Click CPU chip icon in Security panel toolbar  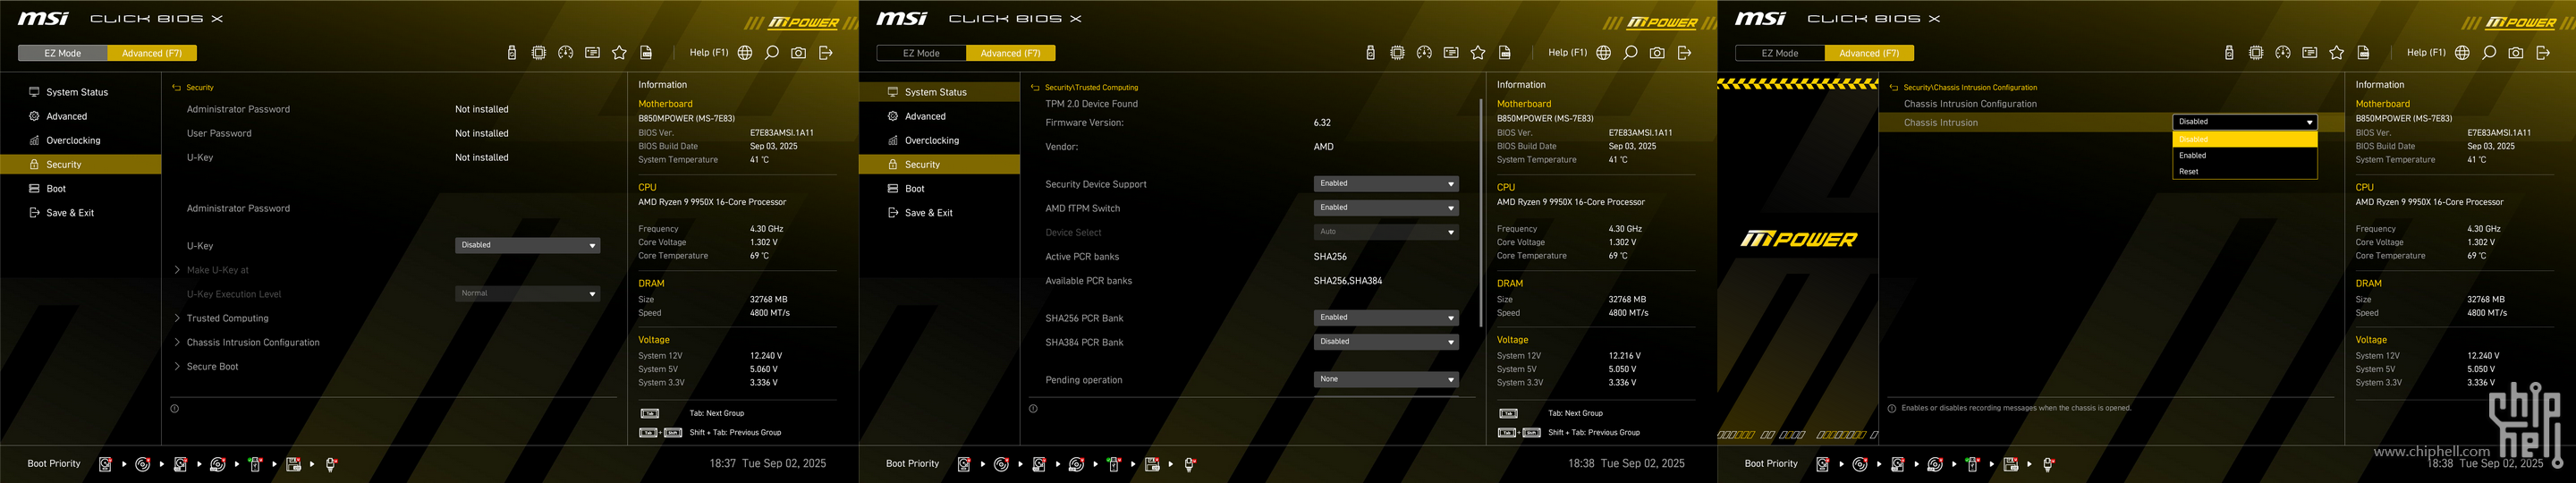pyautogui.click(x=539, y=53)
